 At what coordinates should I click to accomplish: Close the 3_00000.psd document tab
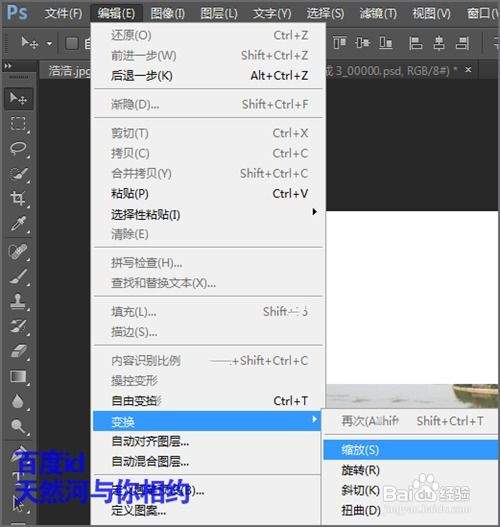click(x=468, y=70)
